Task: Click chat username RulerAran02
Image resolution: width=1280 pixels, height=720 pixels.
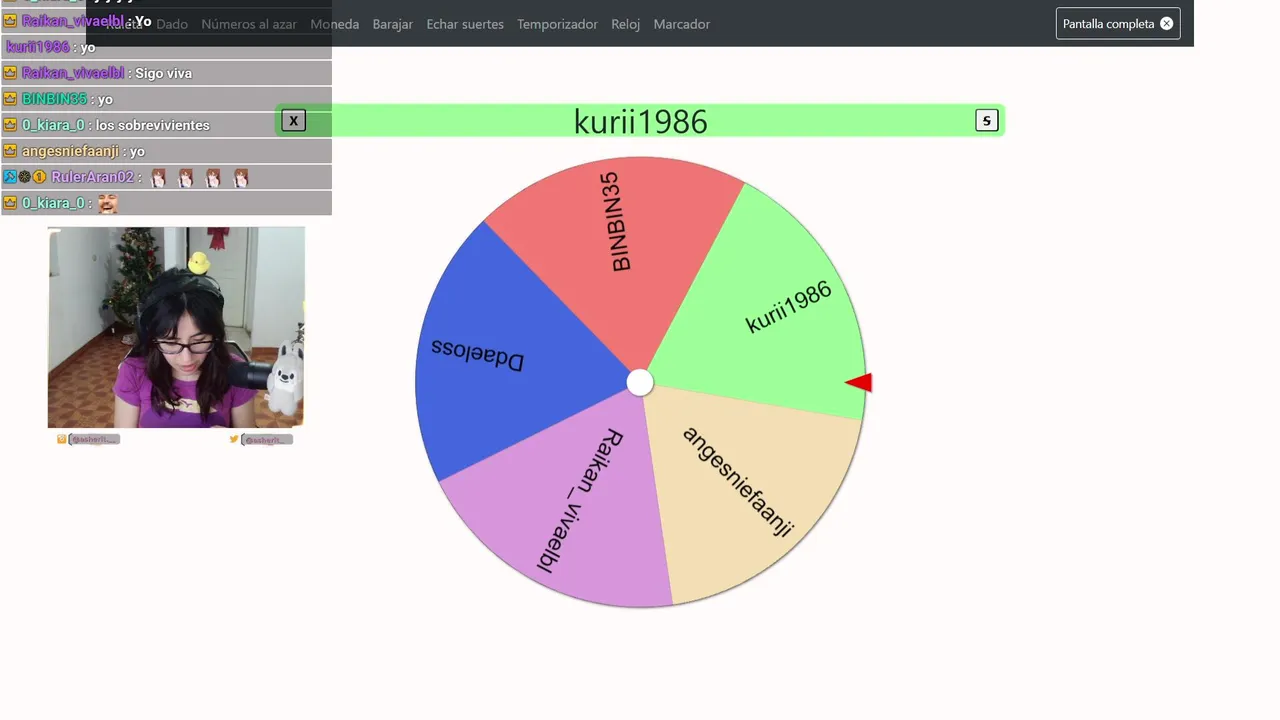Action: [x=92, y=177]
